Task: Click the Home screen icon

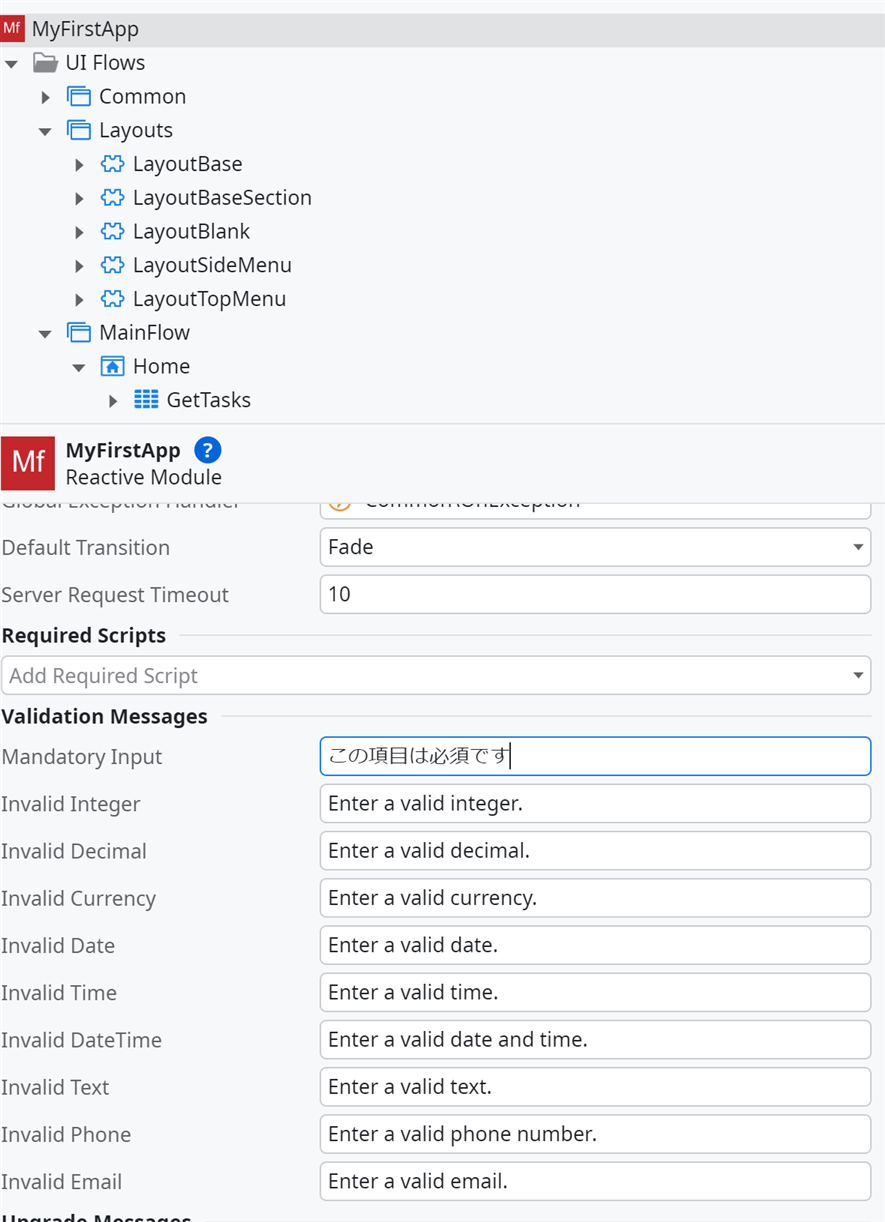Action: click(113, 366)
